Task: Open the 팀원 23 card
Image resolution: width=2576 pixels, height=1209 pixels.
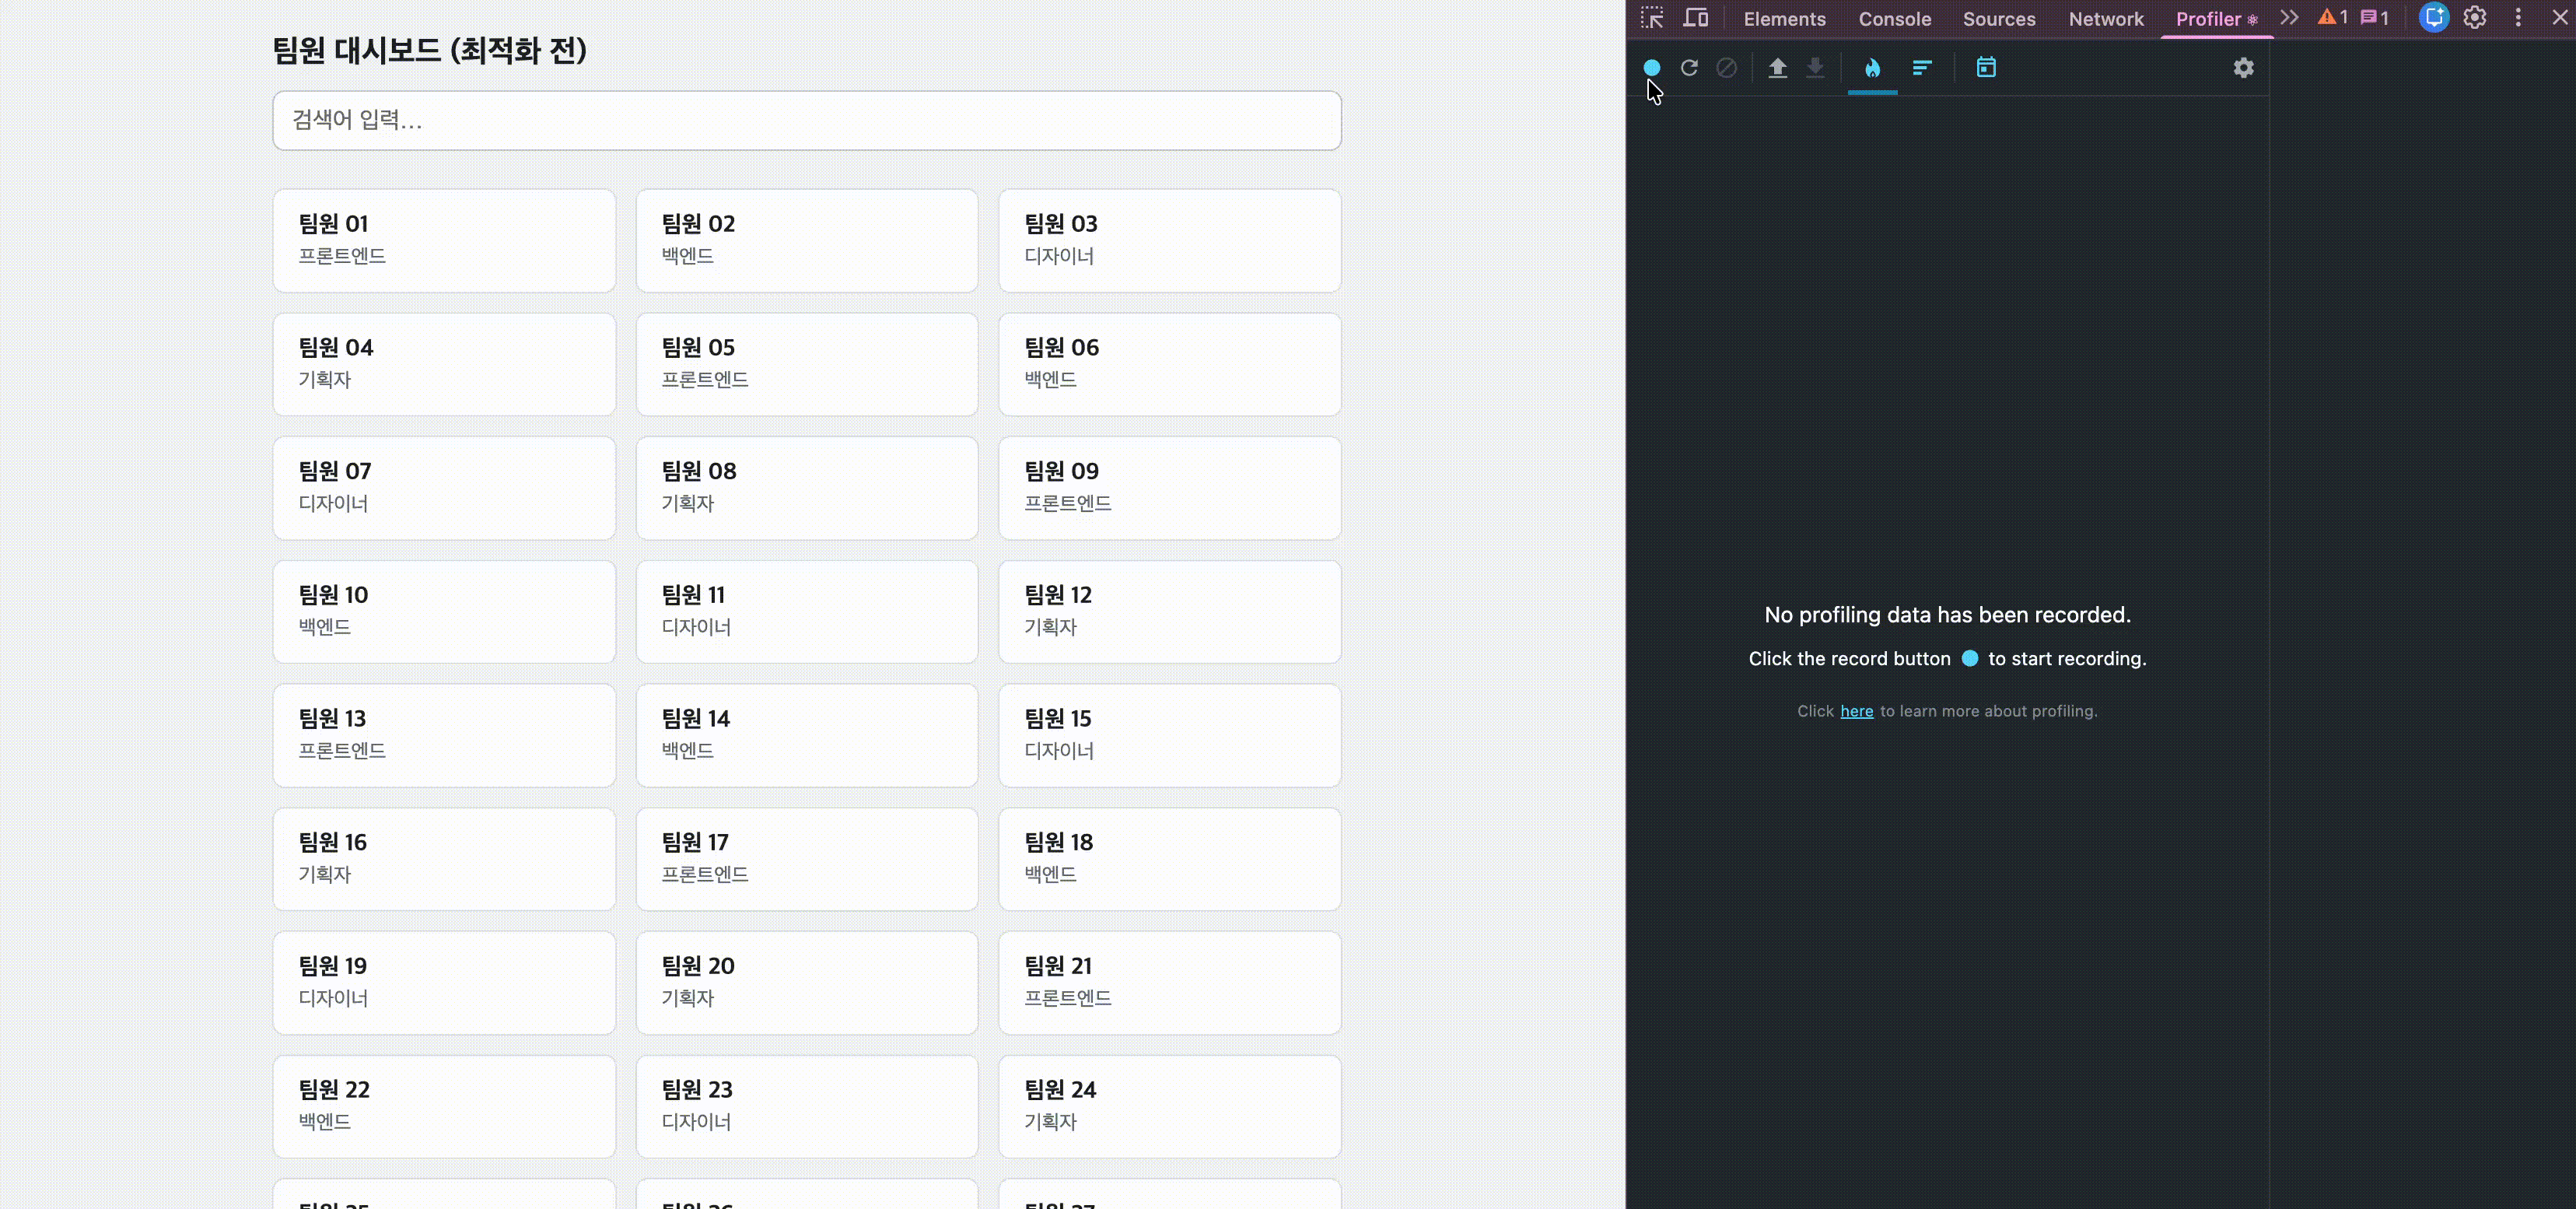Action: click(x=807, y=1107)
